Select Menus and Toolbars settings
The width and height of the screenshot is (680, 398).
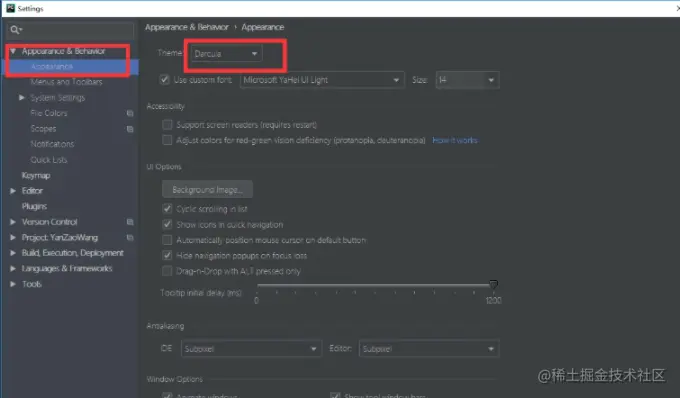coord(66,82)
